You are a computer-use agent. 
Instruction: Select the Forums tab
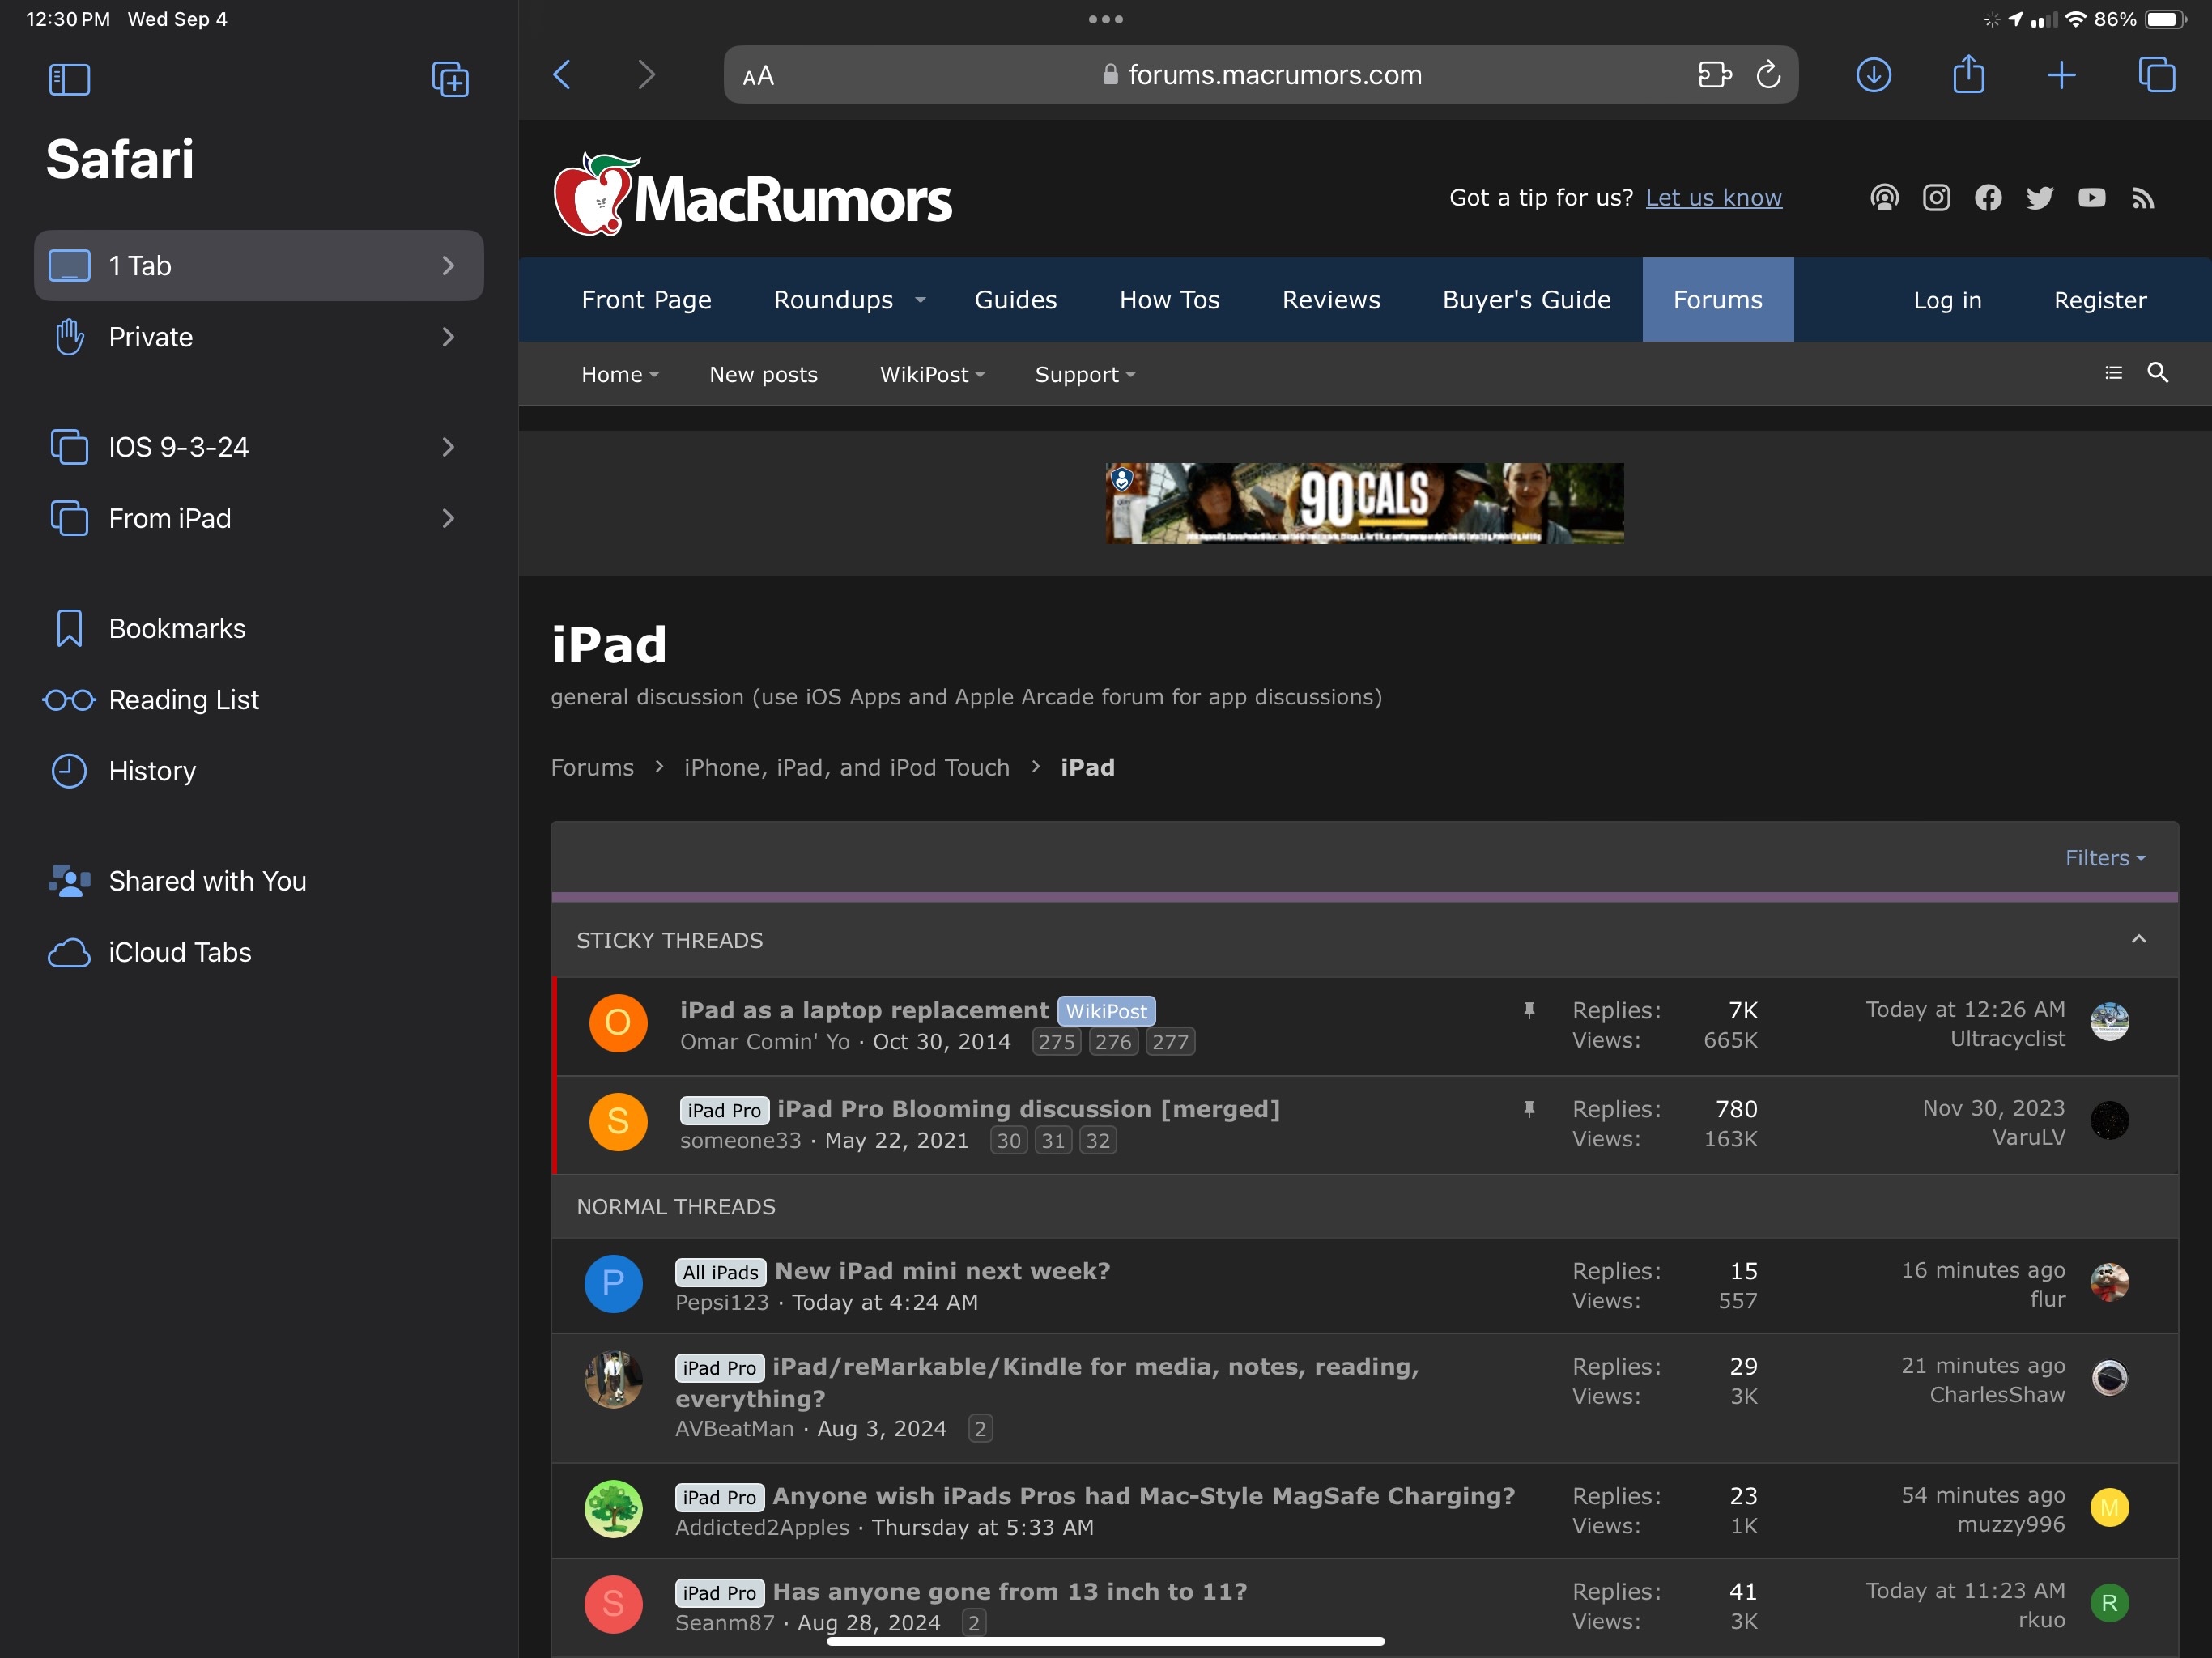pyautogui.click(x=1717, y=300)
